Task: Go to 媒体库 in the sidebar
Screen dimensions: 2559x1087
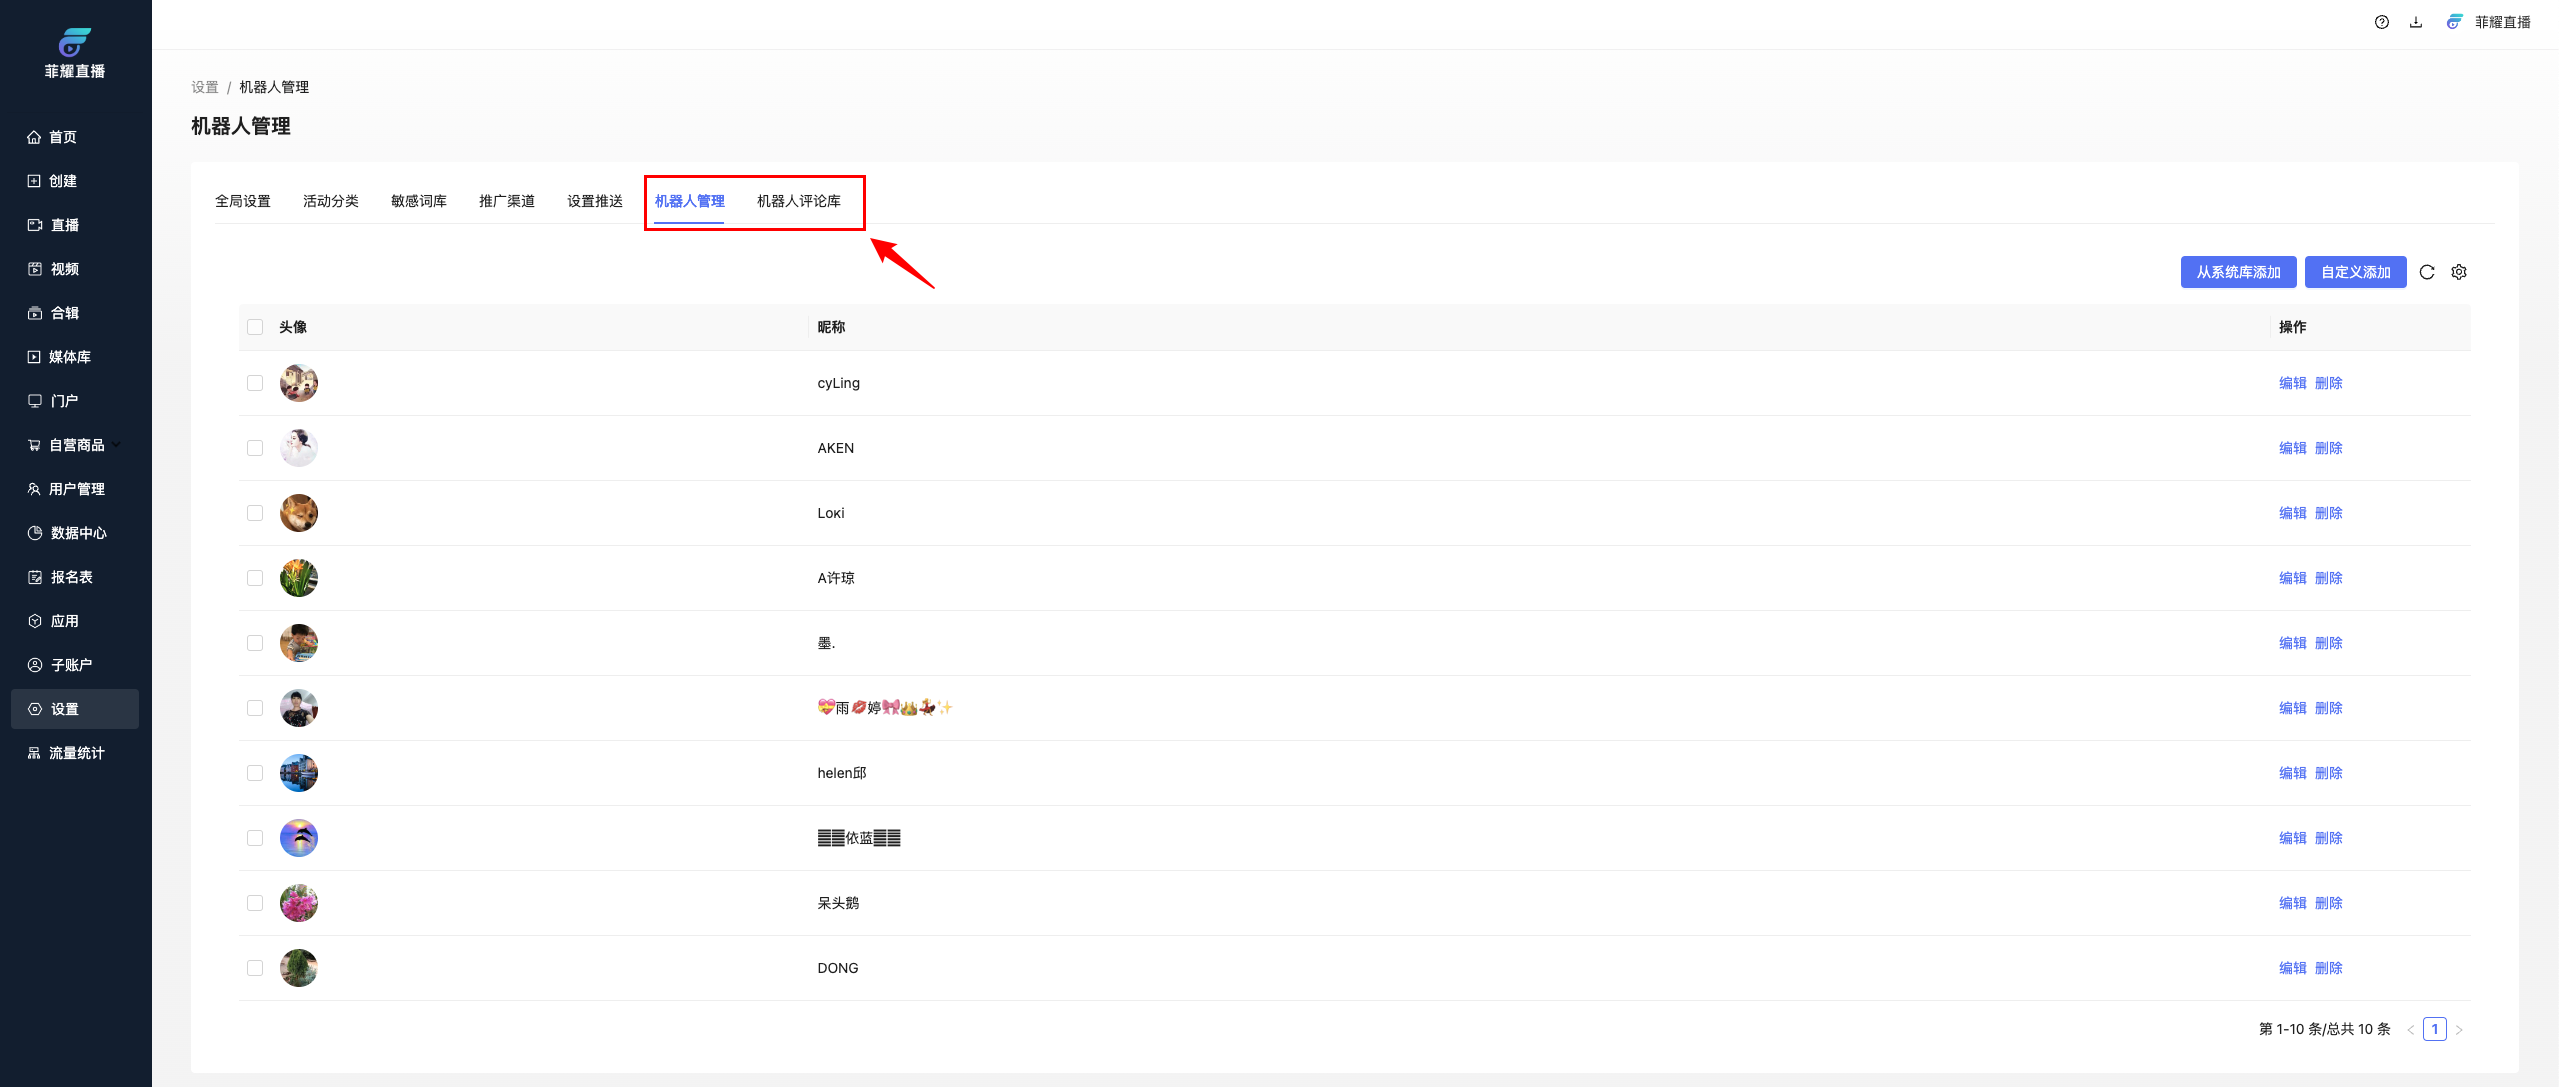Action: (x=69, y=357)
